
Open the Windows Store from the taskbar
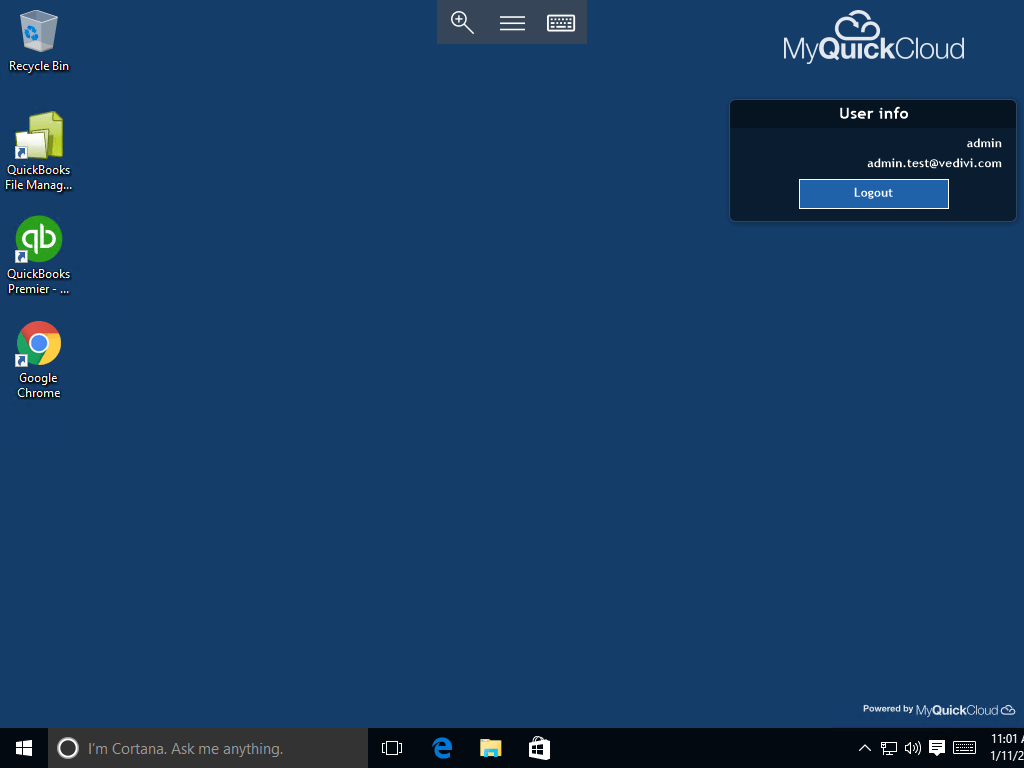(x=539, y=748)
